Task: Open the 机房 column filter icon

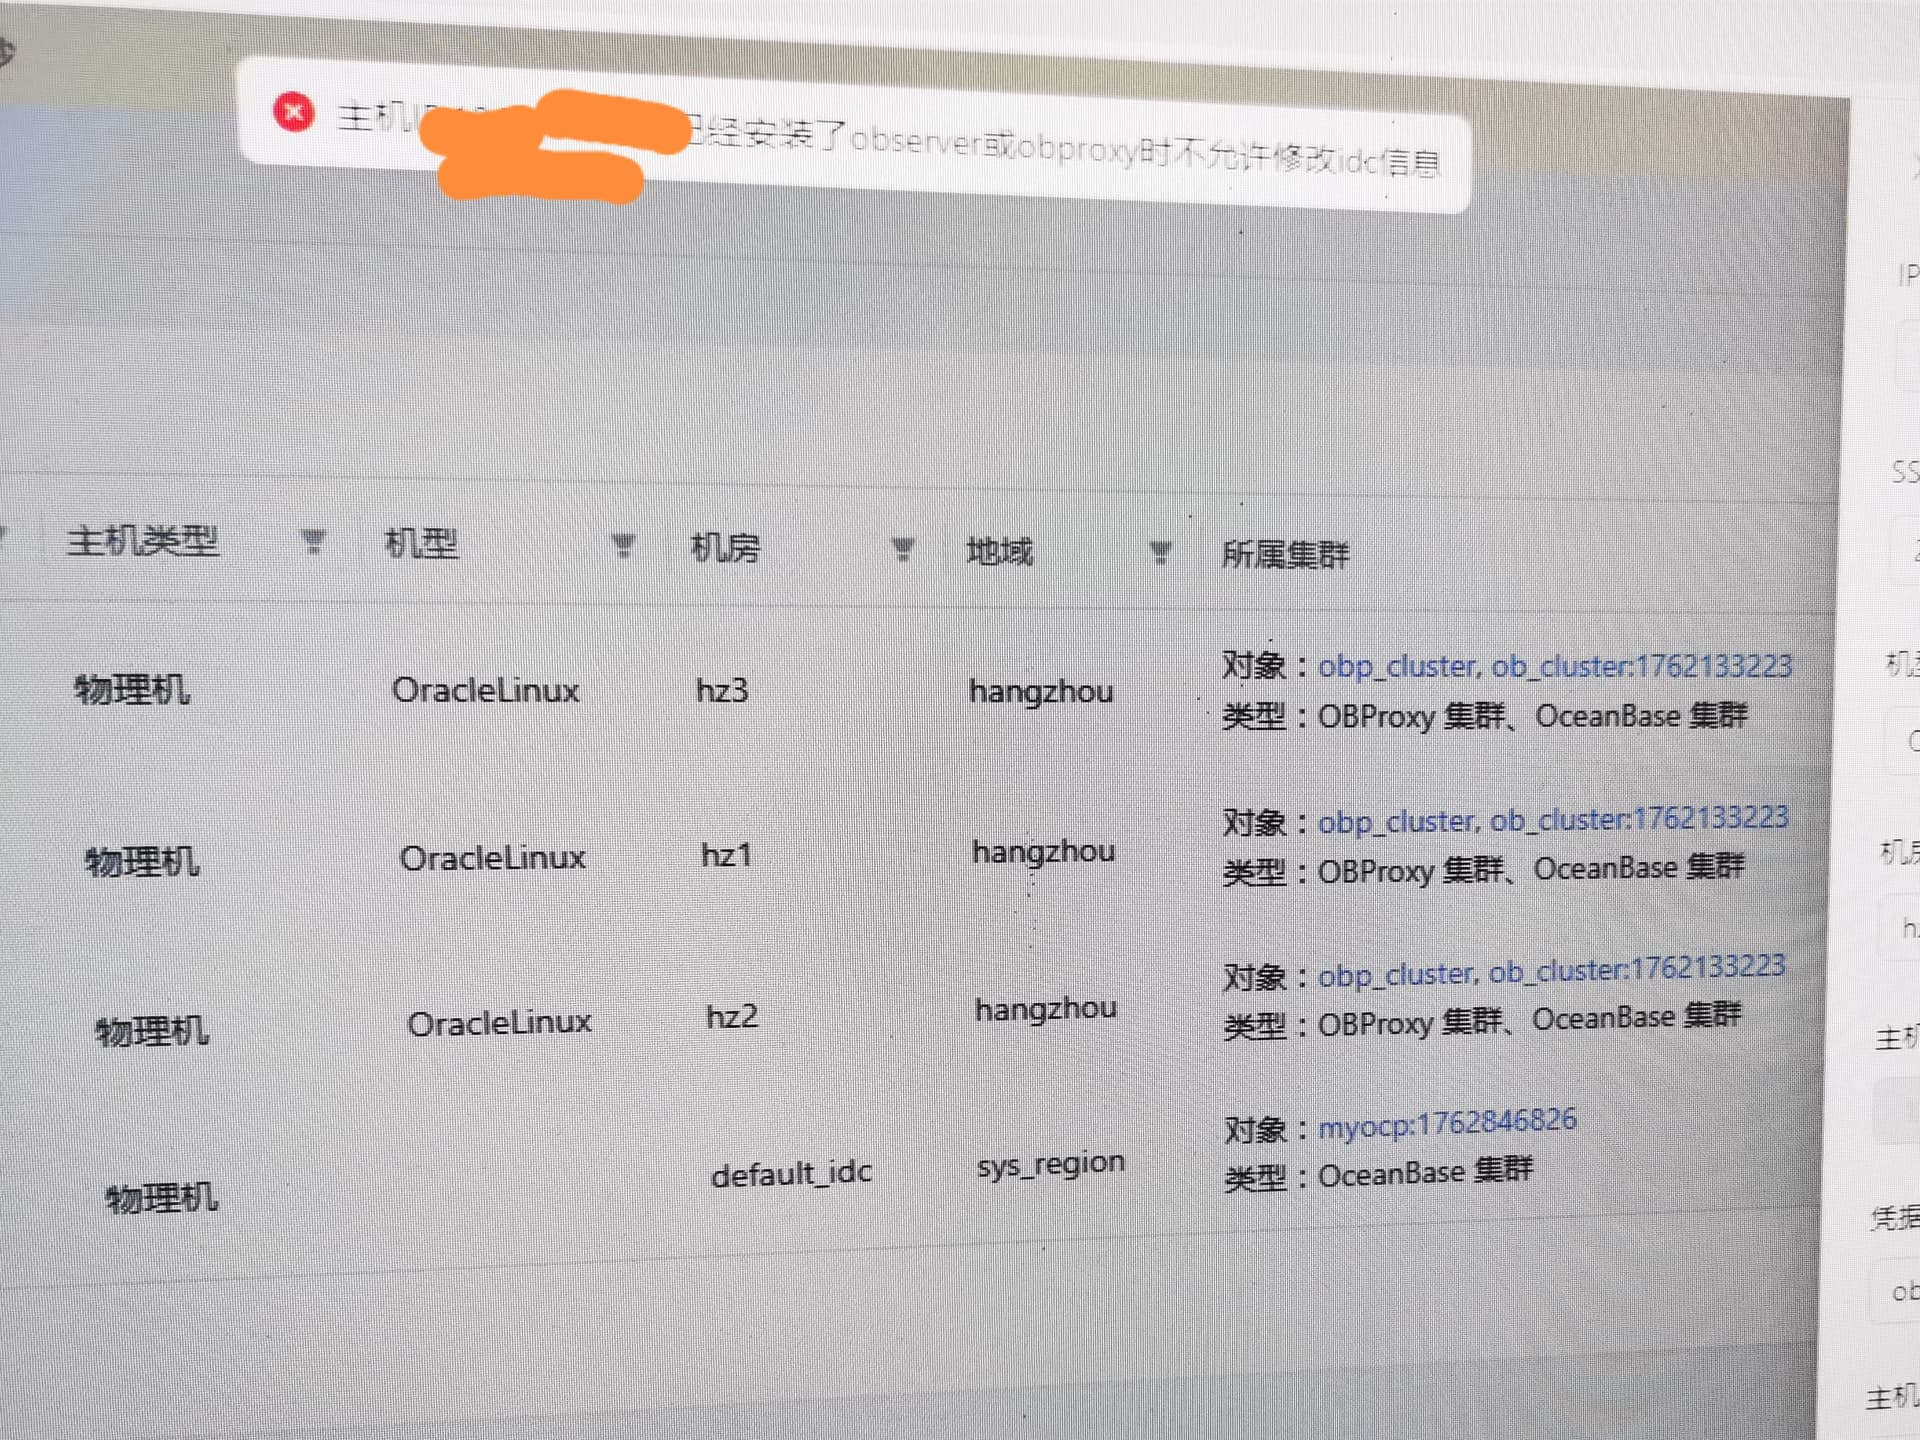Action: 903,549
